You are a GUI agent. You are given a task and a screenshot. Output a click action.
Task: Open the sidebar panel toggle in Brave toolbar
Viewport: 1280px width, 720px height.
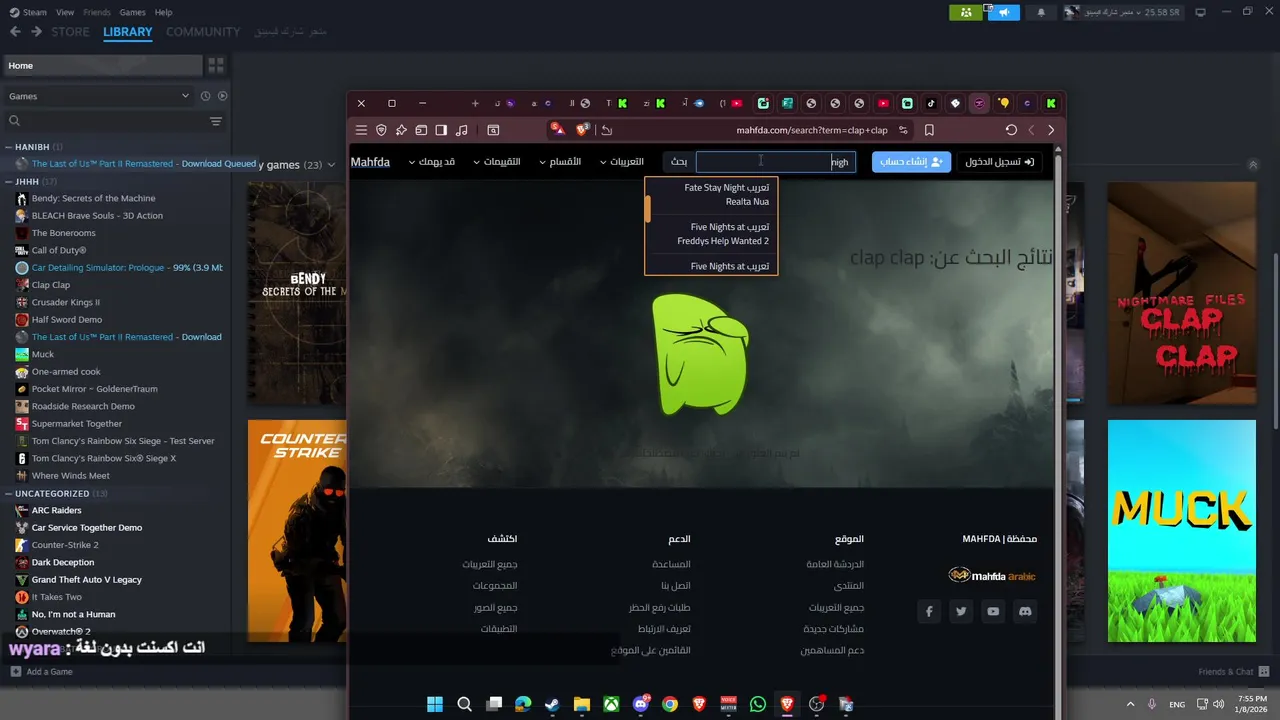pyautogui.click(x=441, y=130)
